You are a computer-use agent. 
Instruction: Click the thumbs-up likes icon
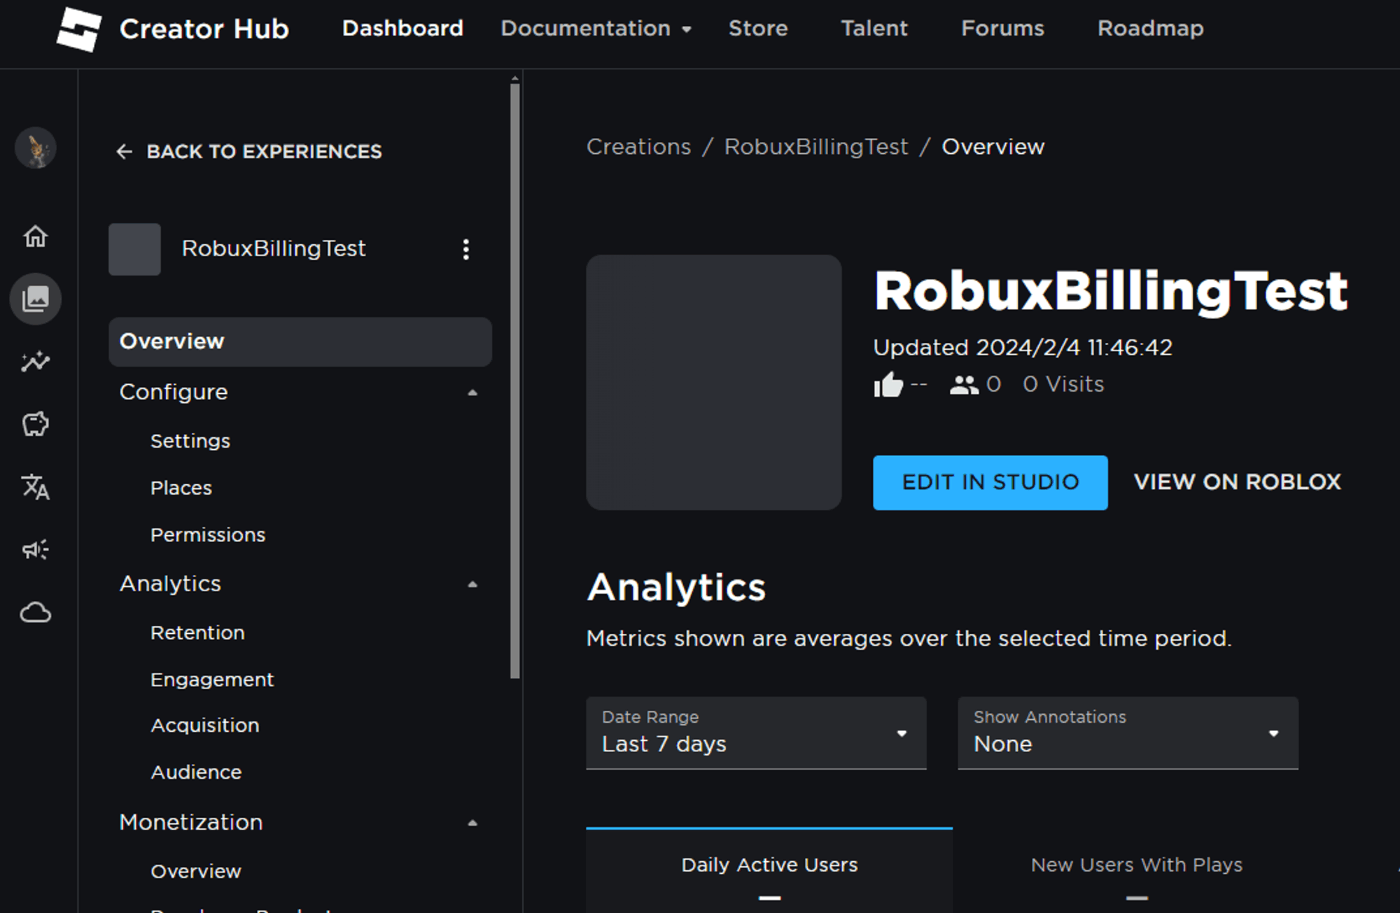pyautogui.click(x=888, y=384)
